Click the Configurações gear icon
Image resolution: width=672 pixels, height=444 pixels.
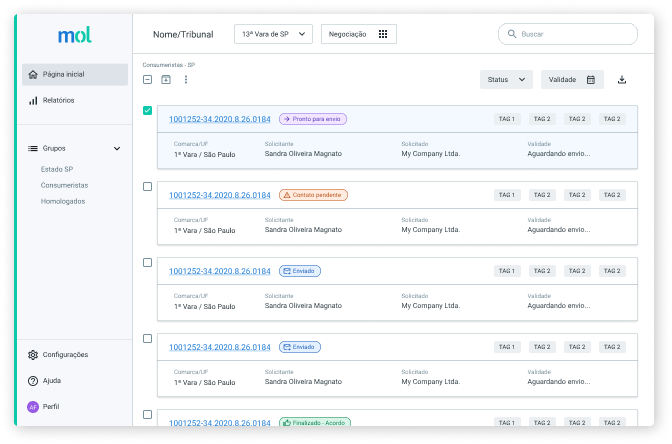click(33, 355)
